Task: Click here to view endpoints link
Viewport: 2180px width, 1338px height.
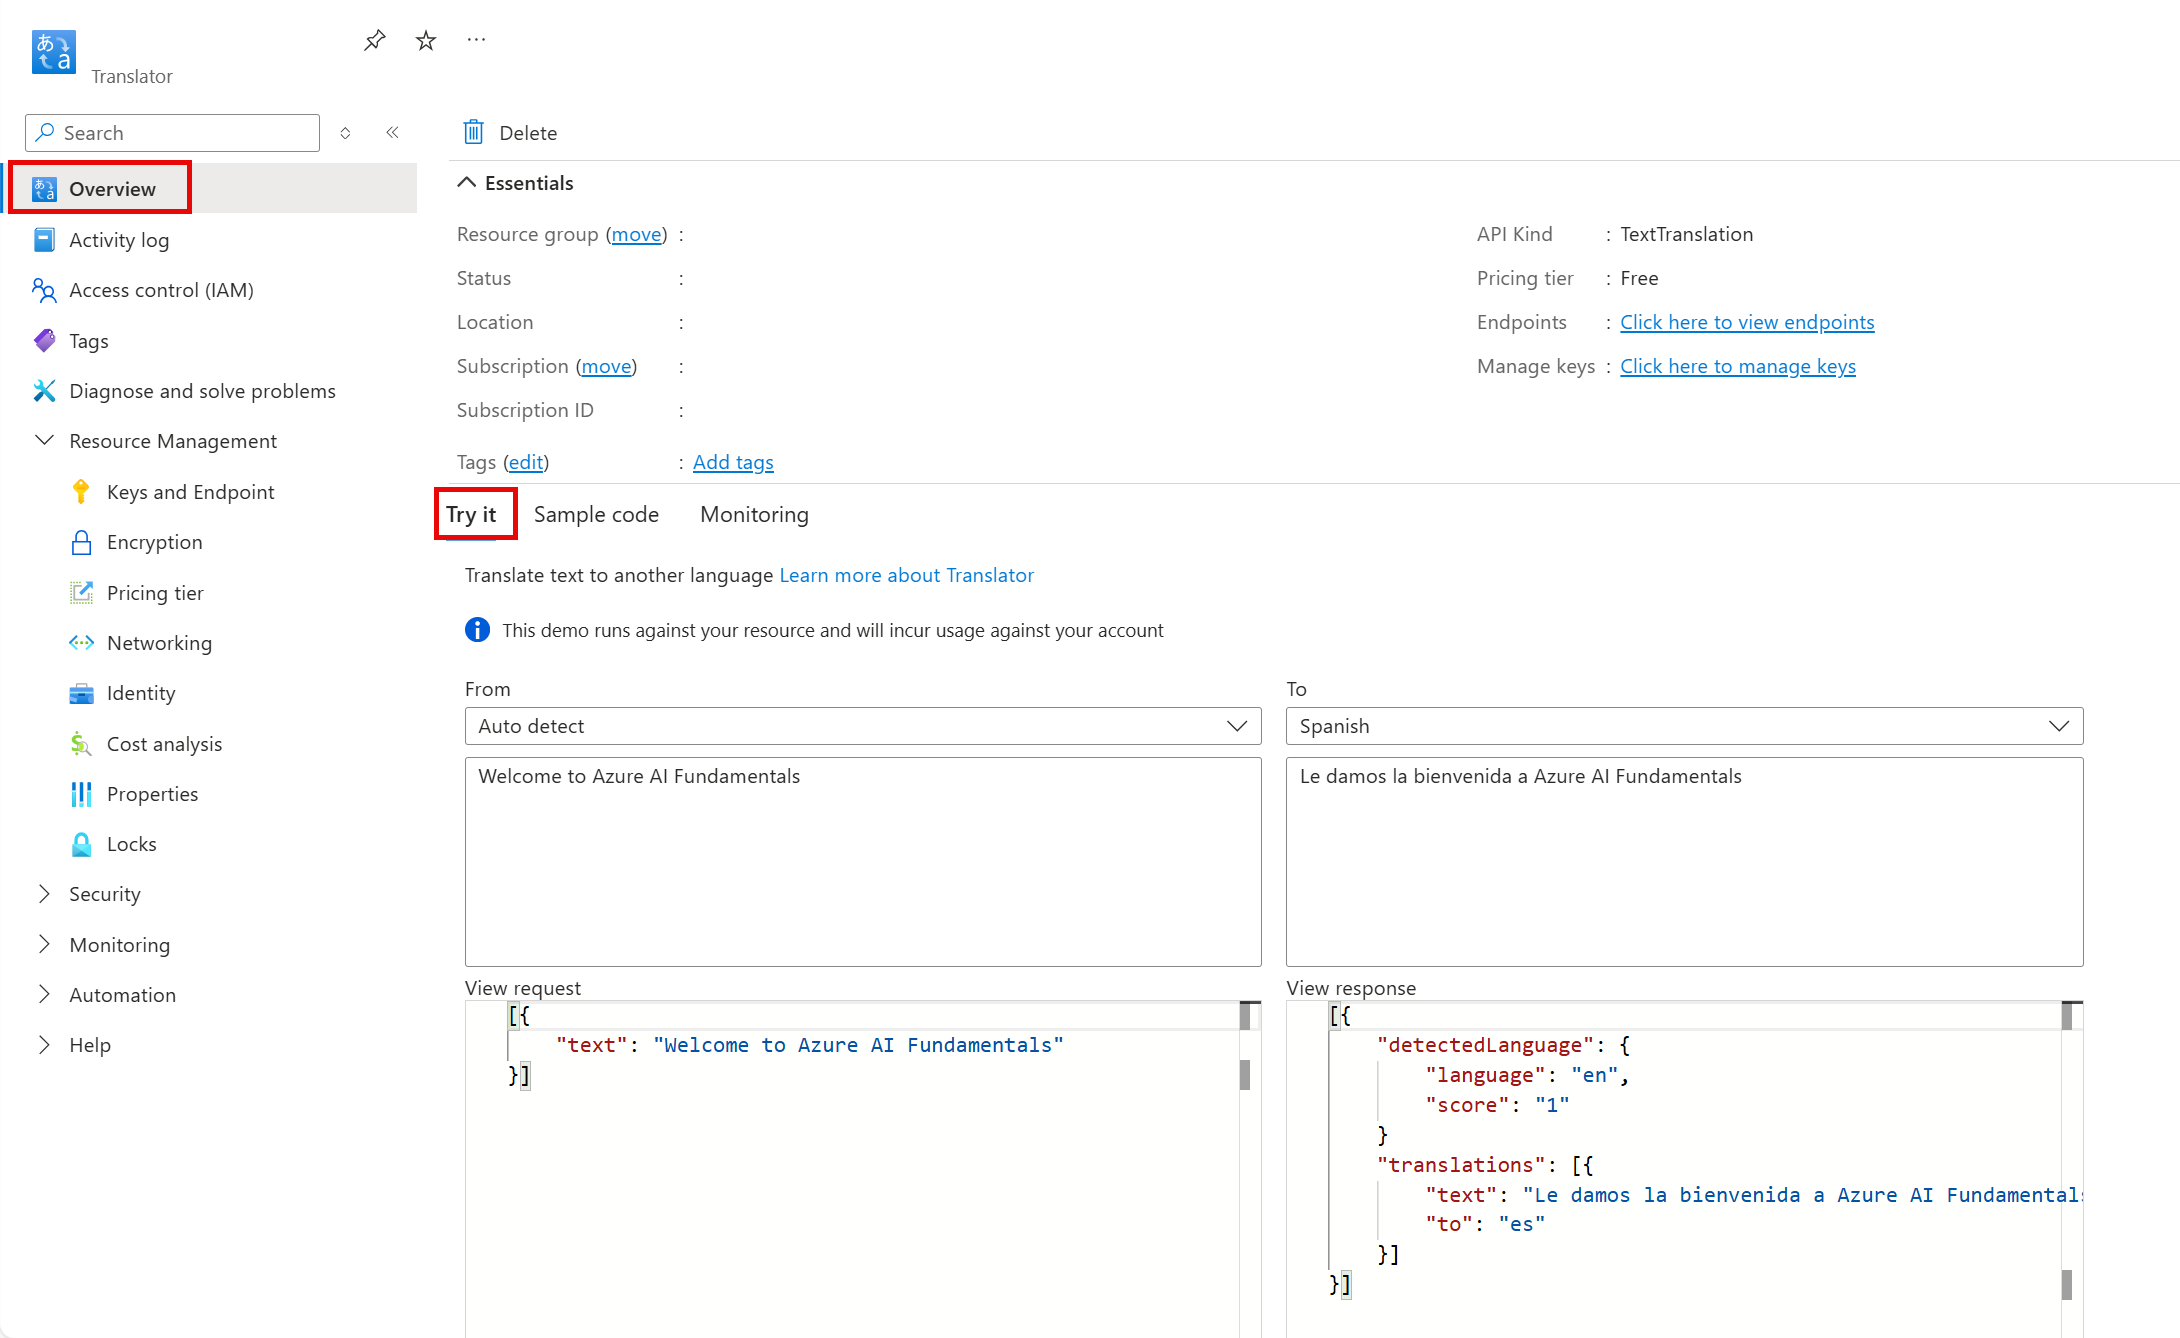Action: (x=1747, y=322)
